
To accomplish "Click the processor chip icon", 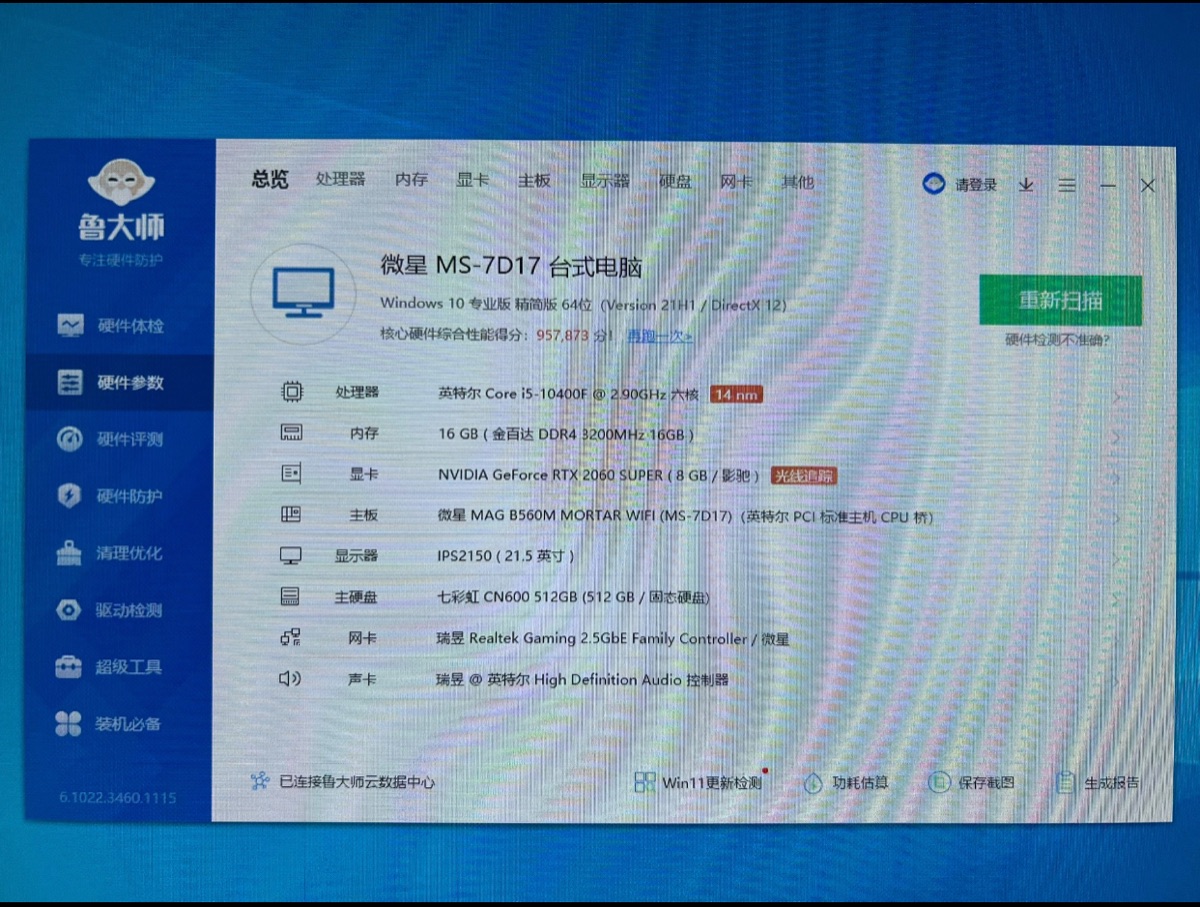I will [291, 392].
